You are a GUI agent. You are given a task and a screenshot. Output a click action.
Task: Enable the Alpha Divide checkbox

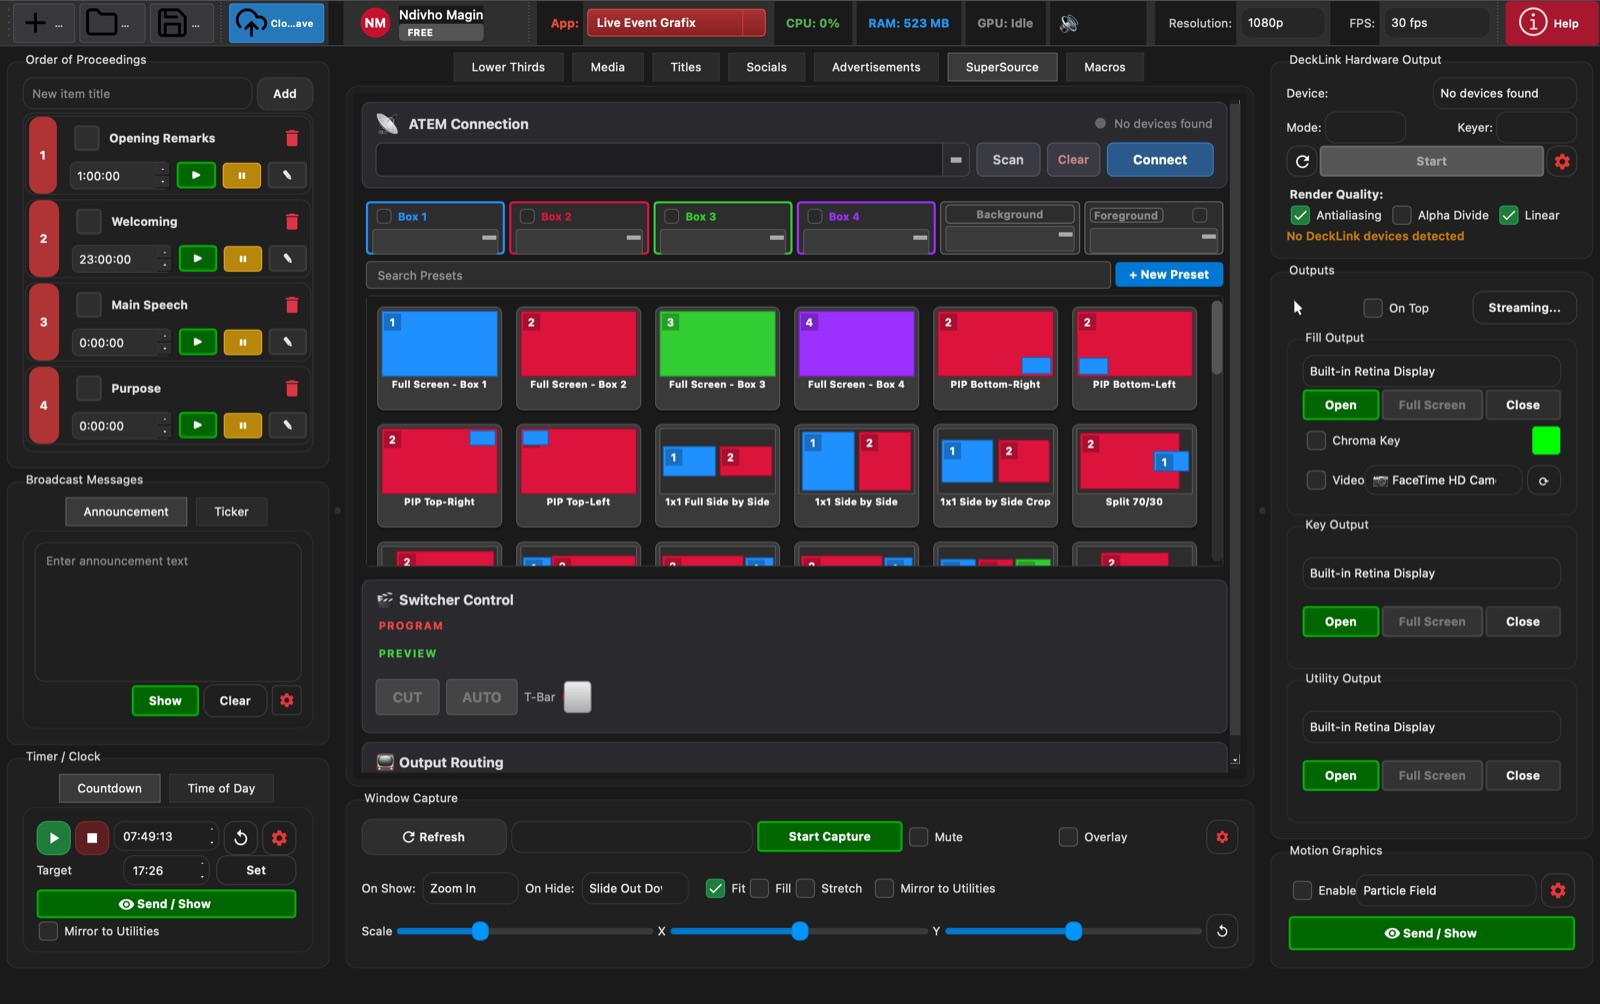[1402, 215]
